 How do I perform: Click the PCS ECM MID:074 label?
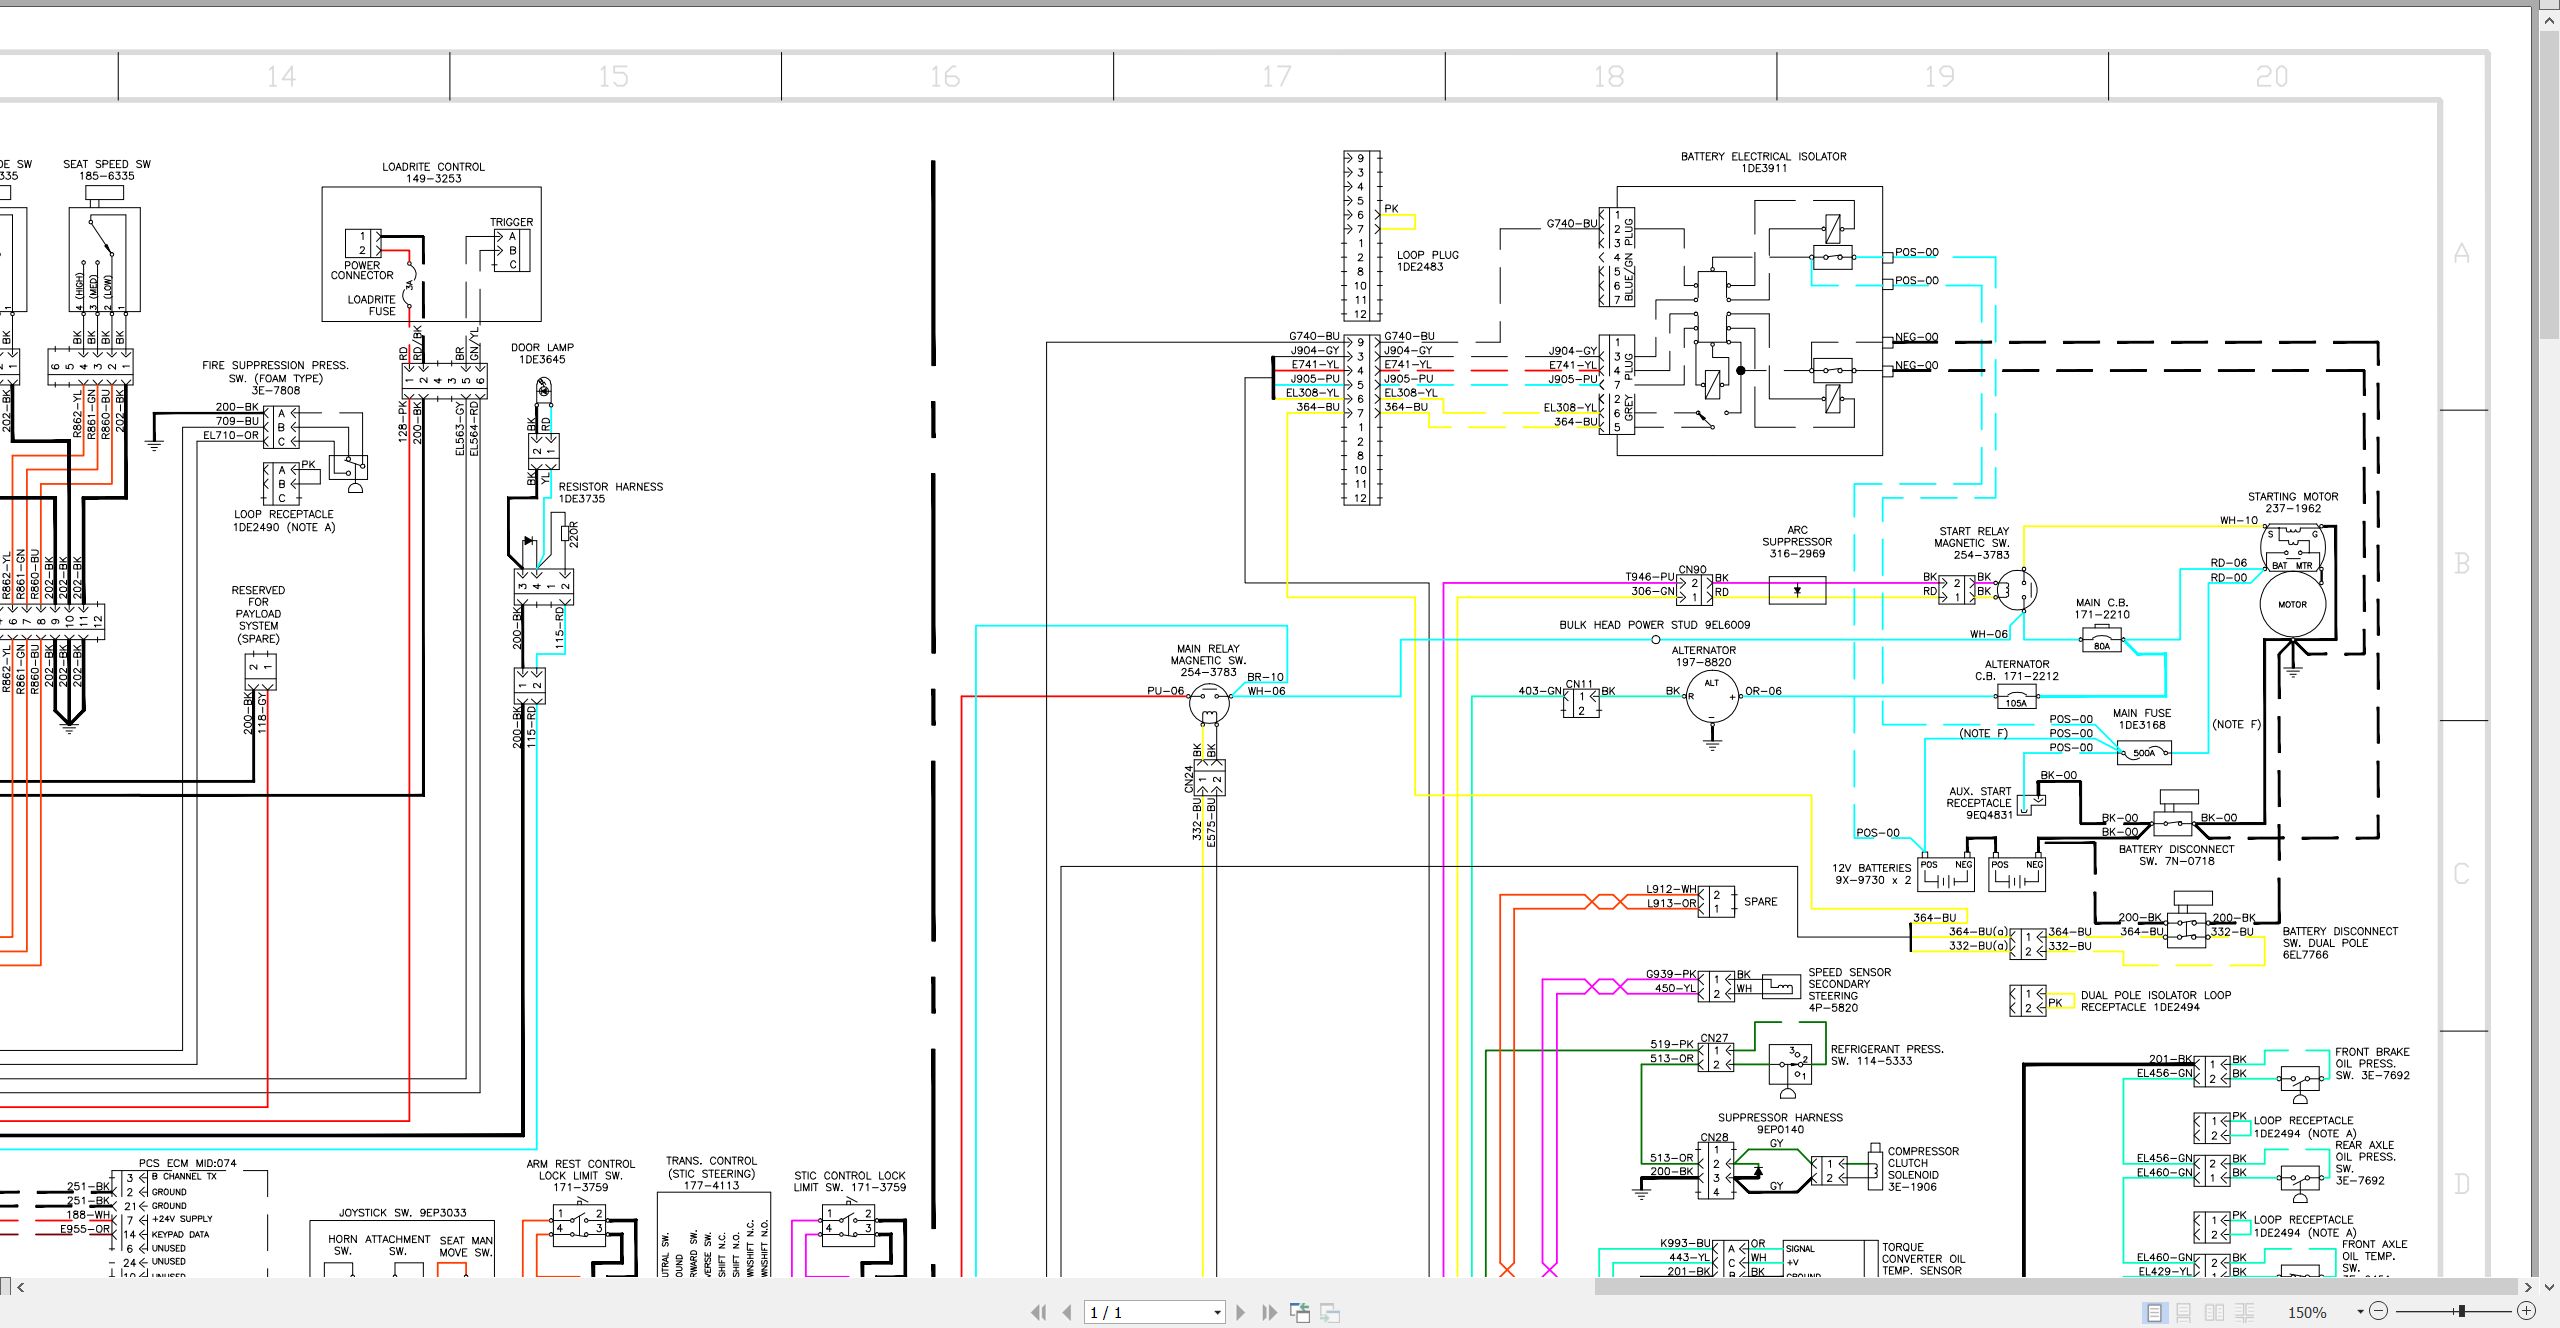click(187, 1163)
